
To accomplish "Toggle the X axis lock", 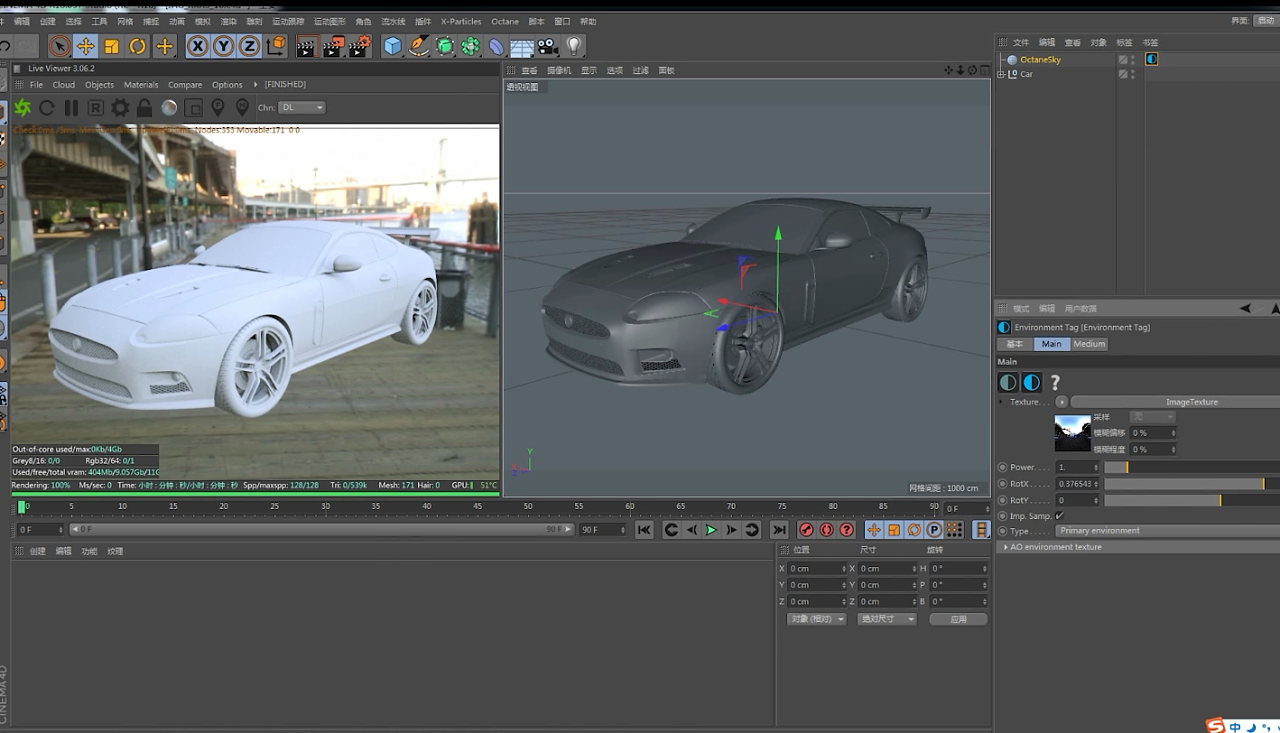I will pos(198,46).
